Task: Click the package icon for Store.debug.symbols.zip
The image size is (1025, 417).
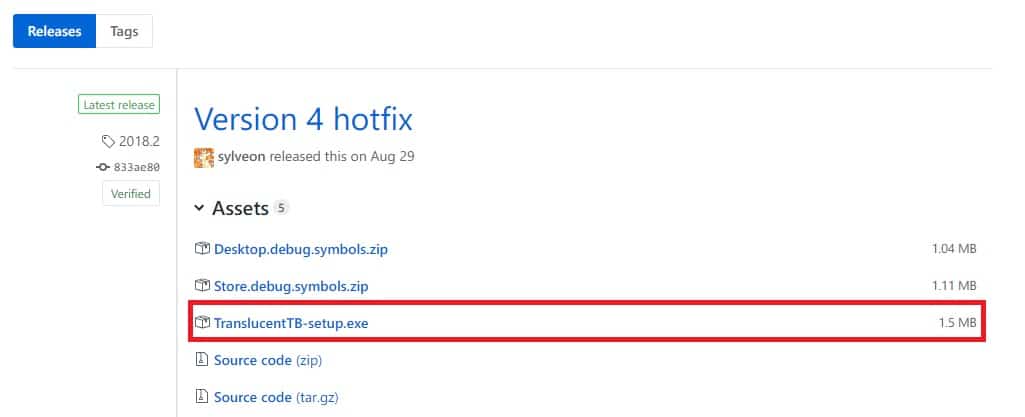Action: [202, 286]
